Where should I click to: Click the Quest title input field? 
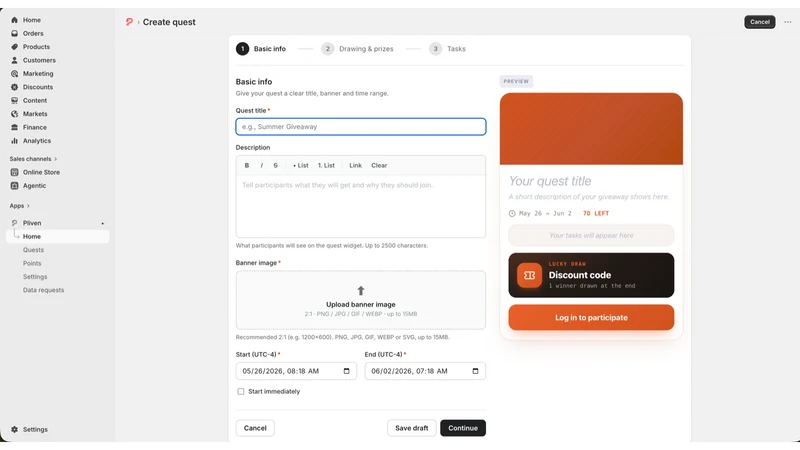361,127
